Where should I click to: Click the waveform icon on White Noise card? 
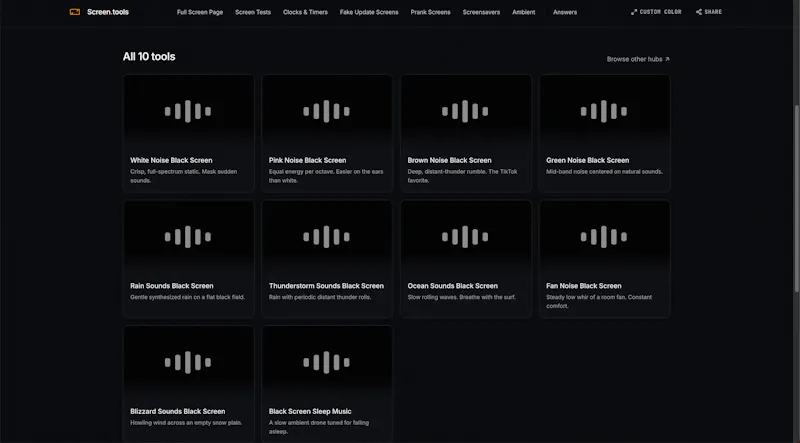[188, 111]
